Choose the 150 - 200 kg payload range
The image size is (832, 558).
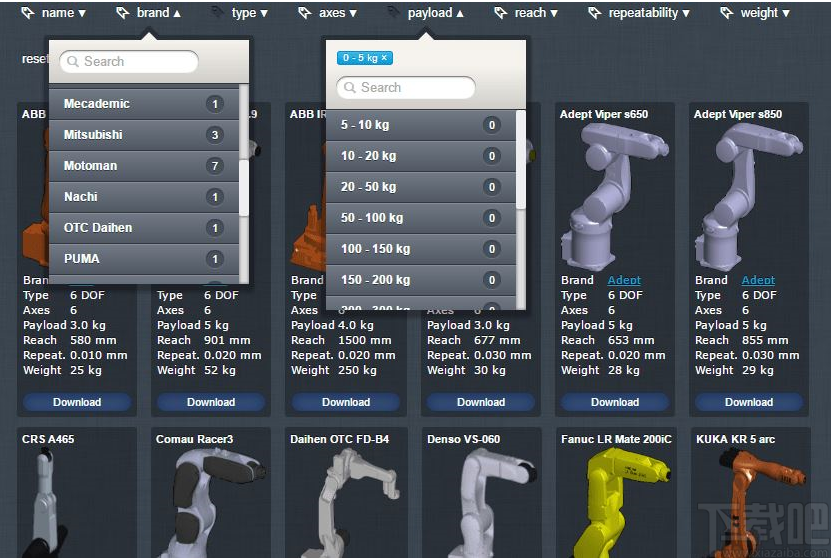421,280
